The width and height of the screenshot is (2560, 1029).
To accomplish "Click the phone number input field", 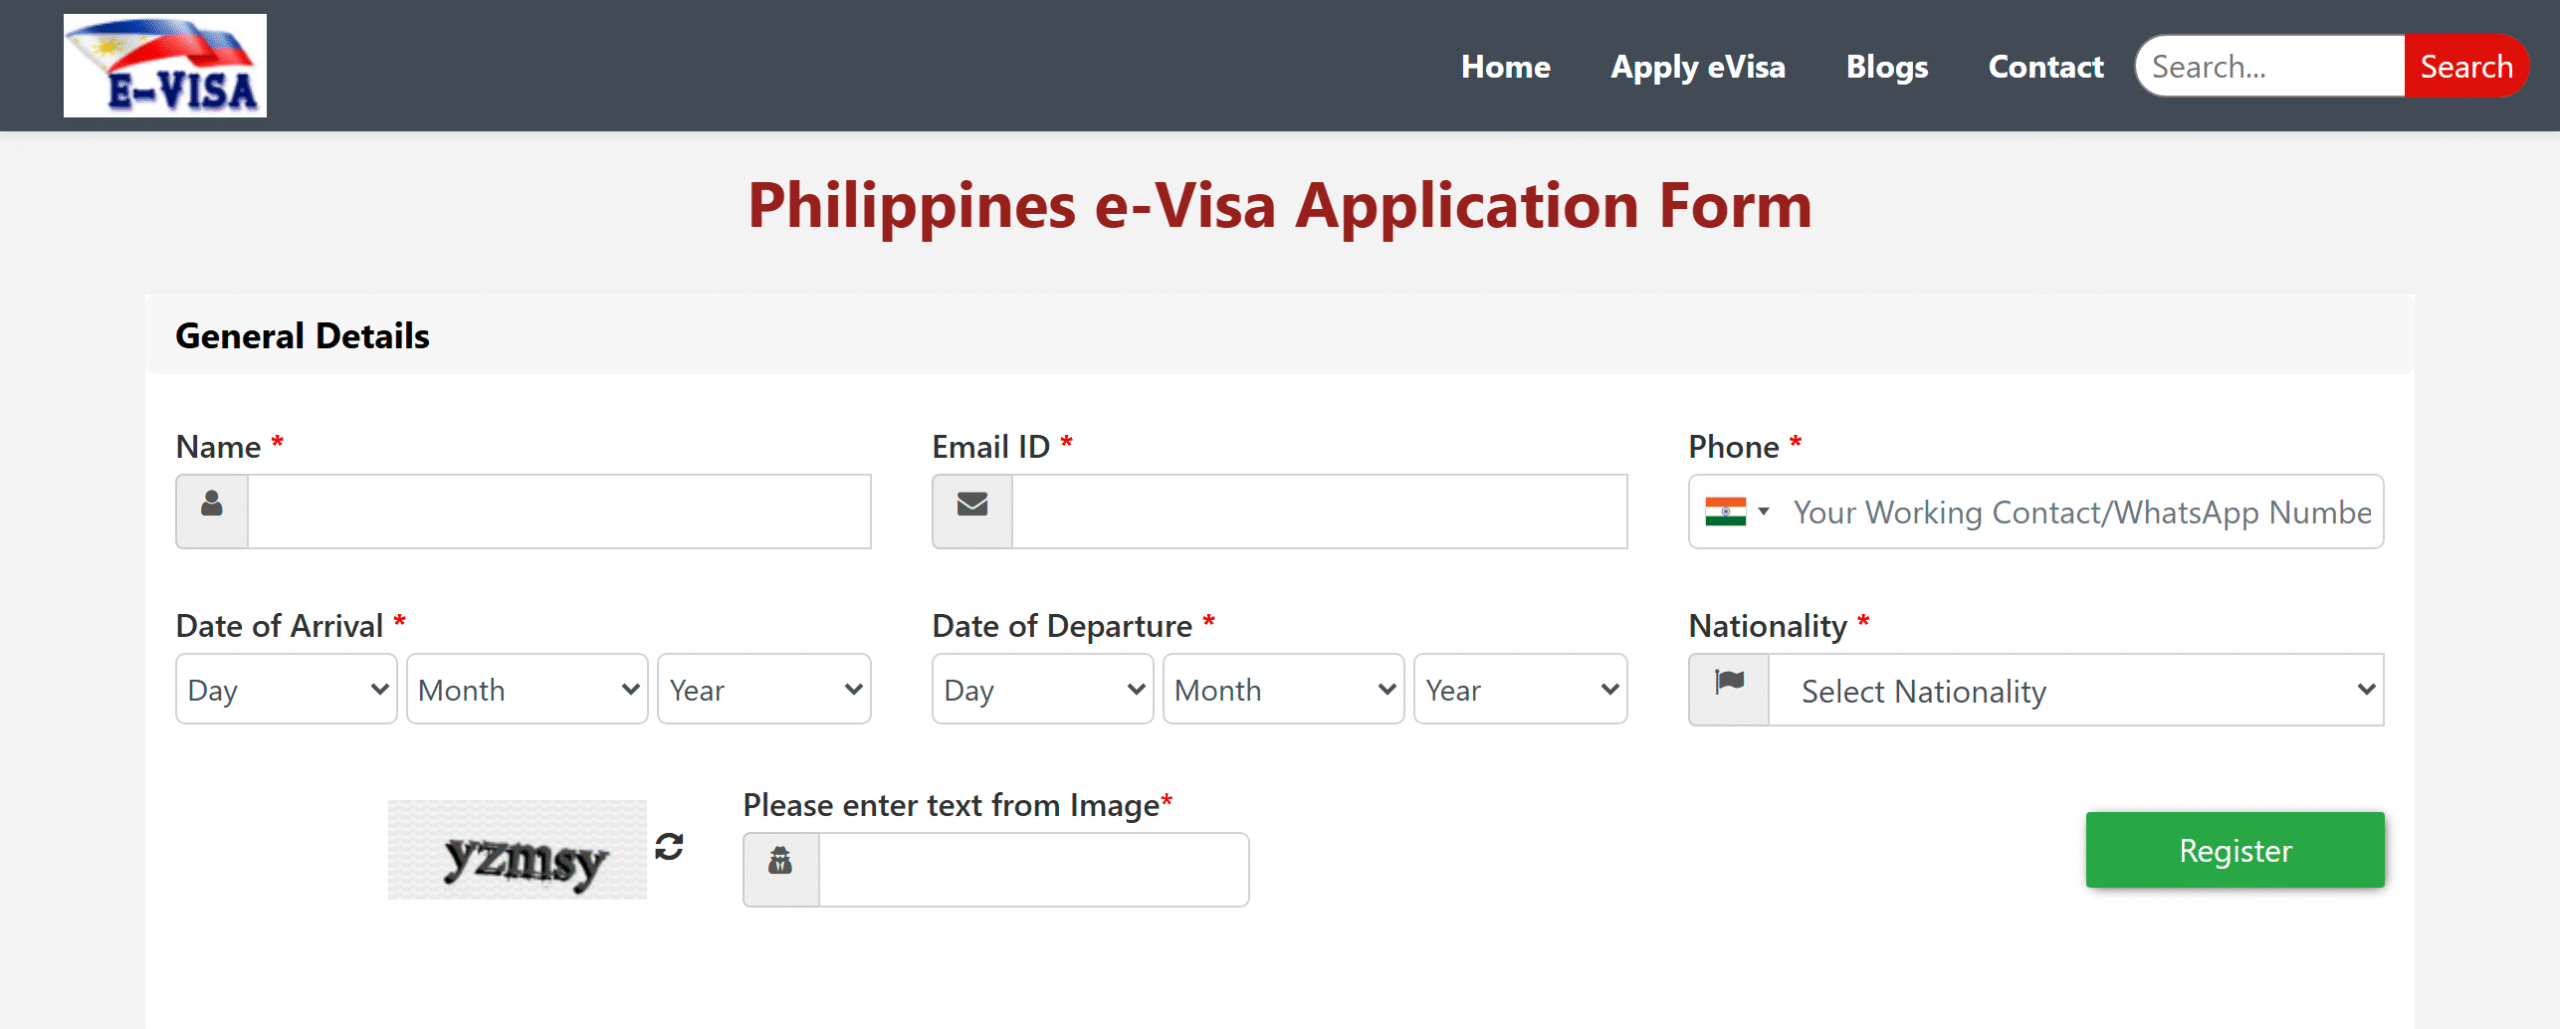I will click(x=2080, y=512).
